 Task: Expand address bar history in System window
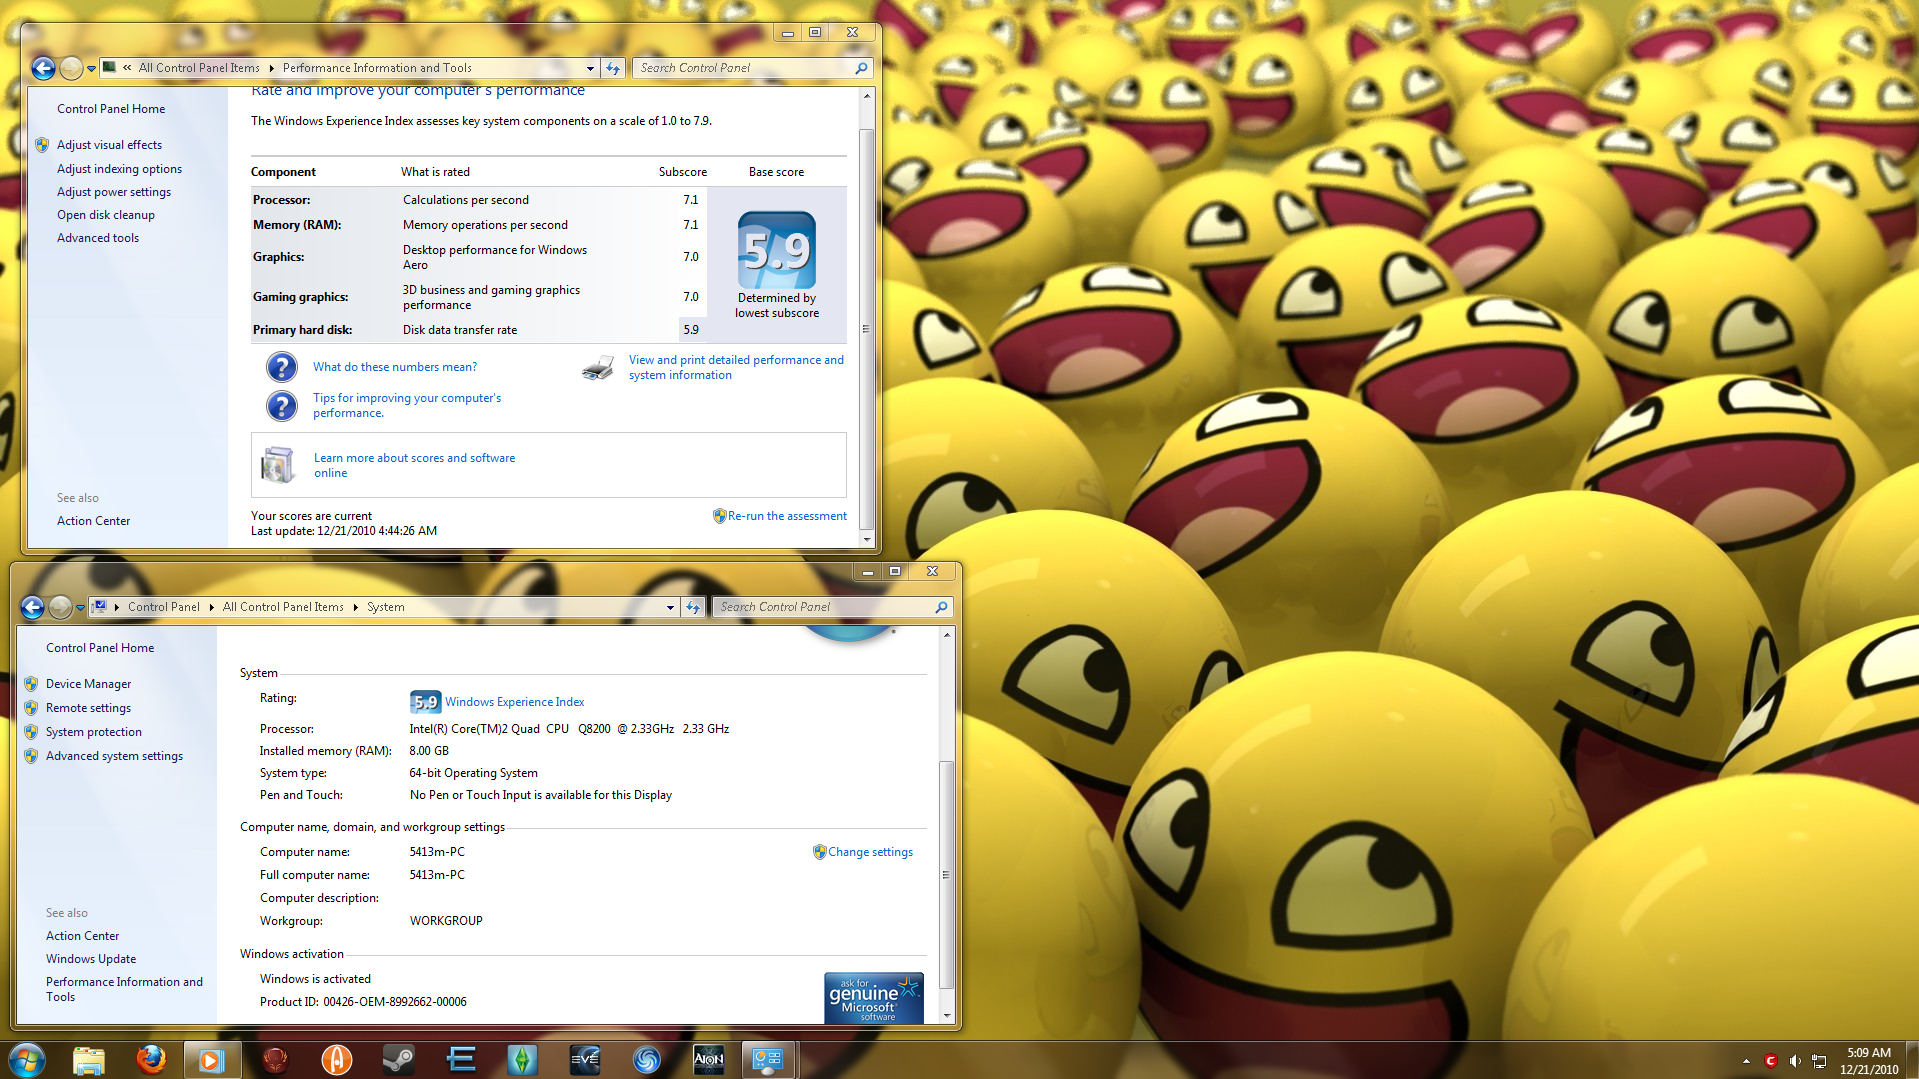pos(670,607)
